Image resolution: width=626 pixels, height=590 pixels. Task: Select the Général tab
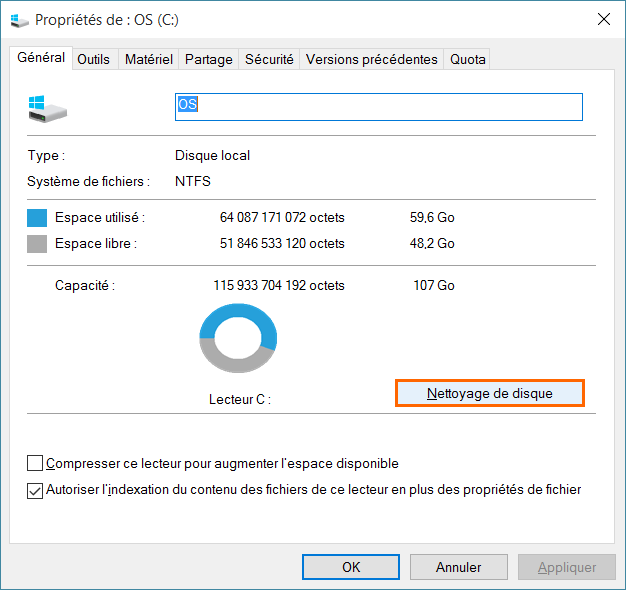41,58
